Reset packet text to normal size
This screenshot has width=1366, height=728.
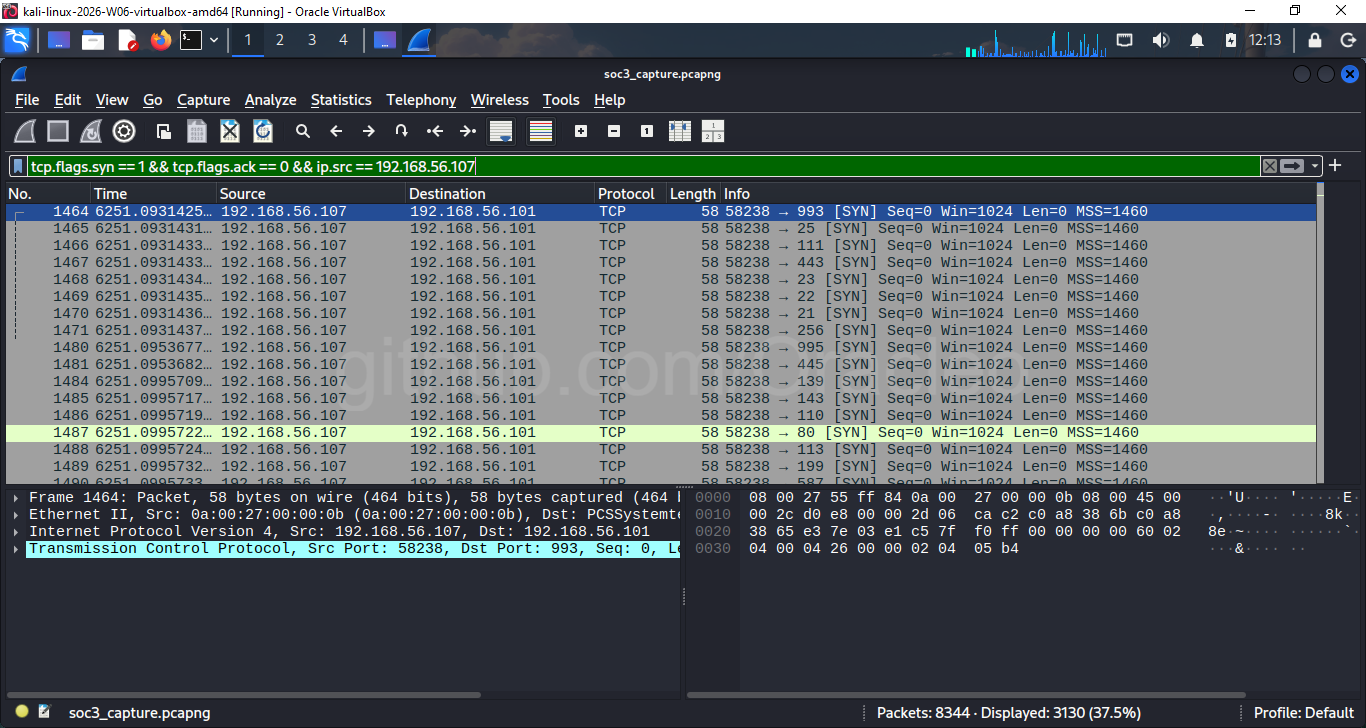pyautogui.click(x=646, y=131)
